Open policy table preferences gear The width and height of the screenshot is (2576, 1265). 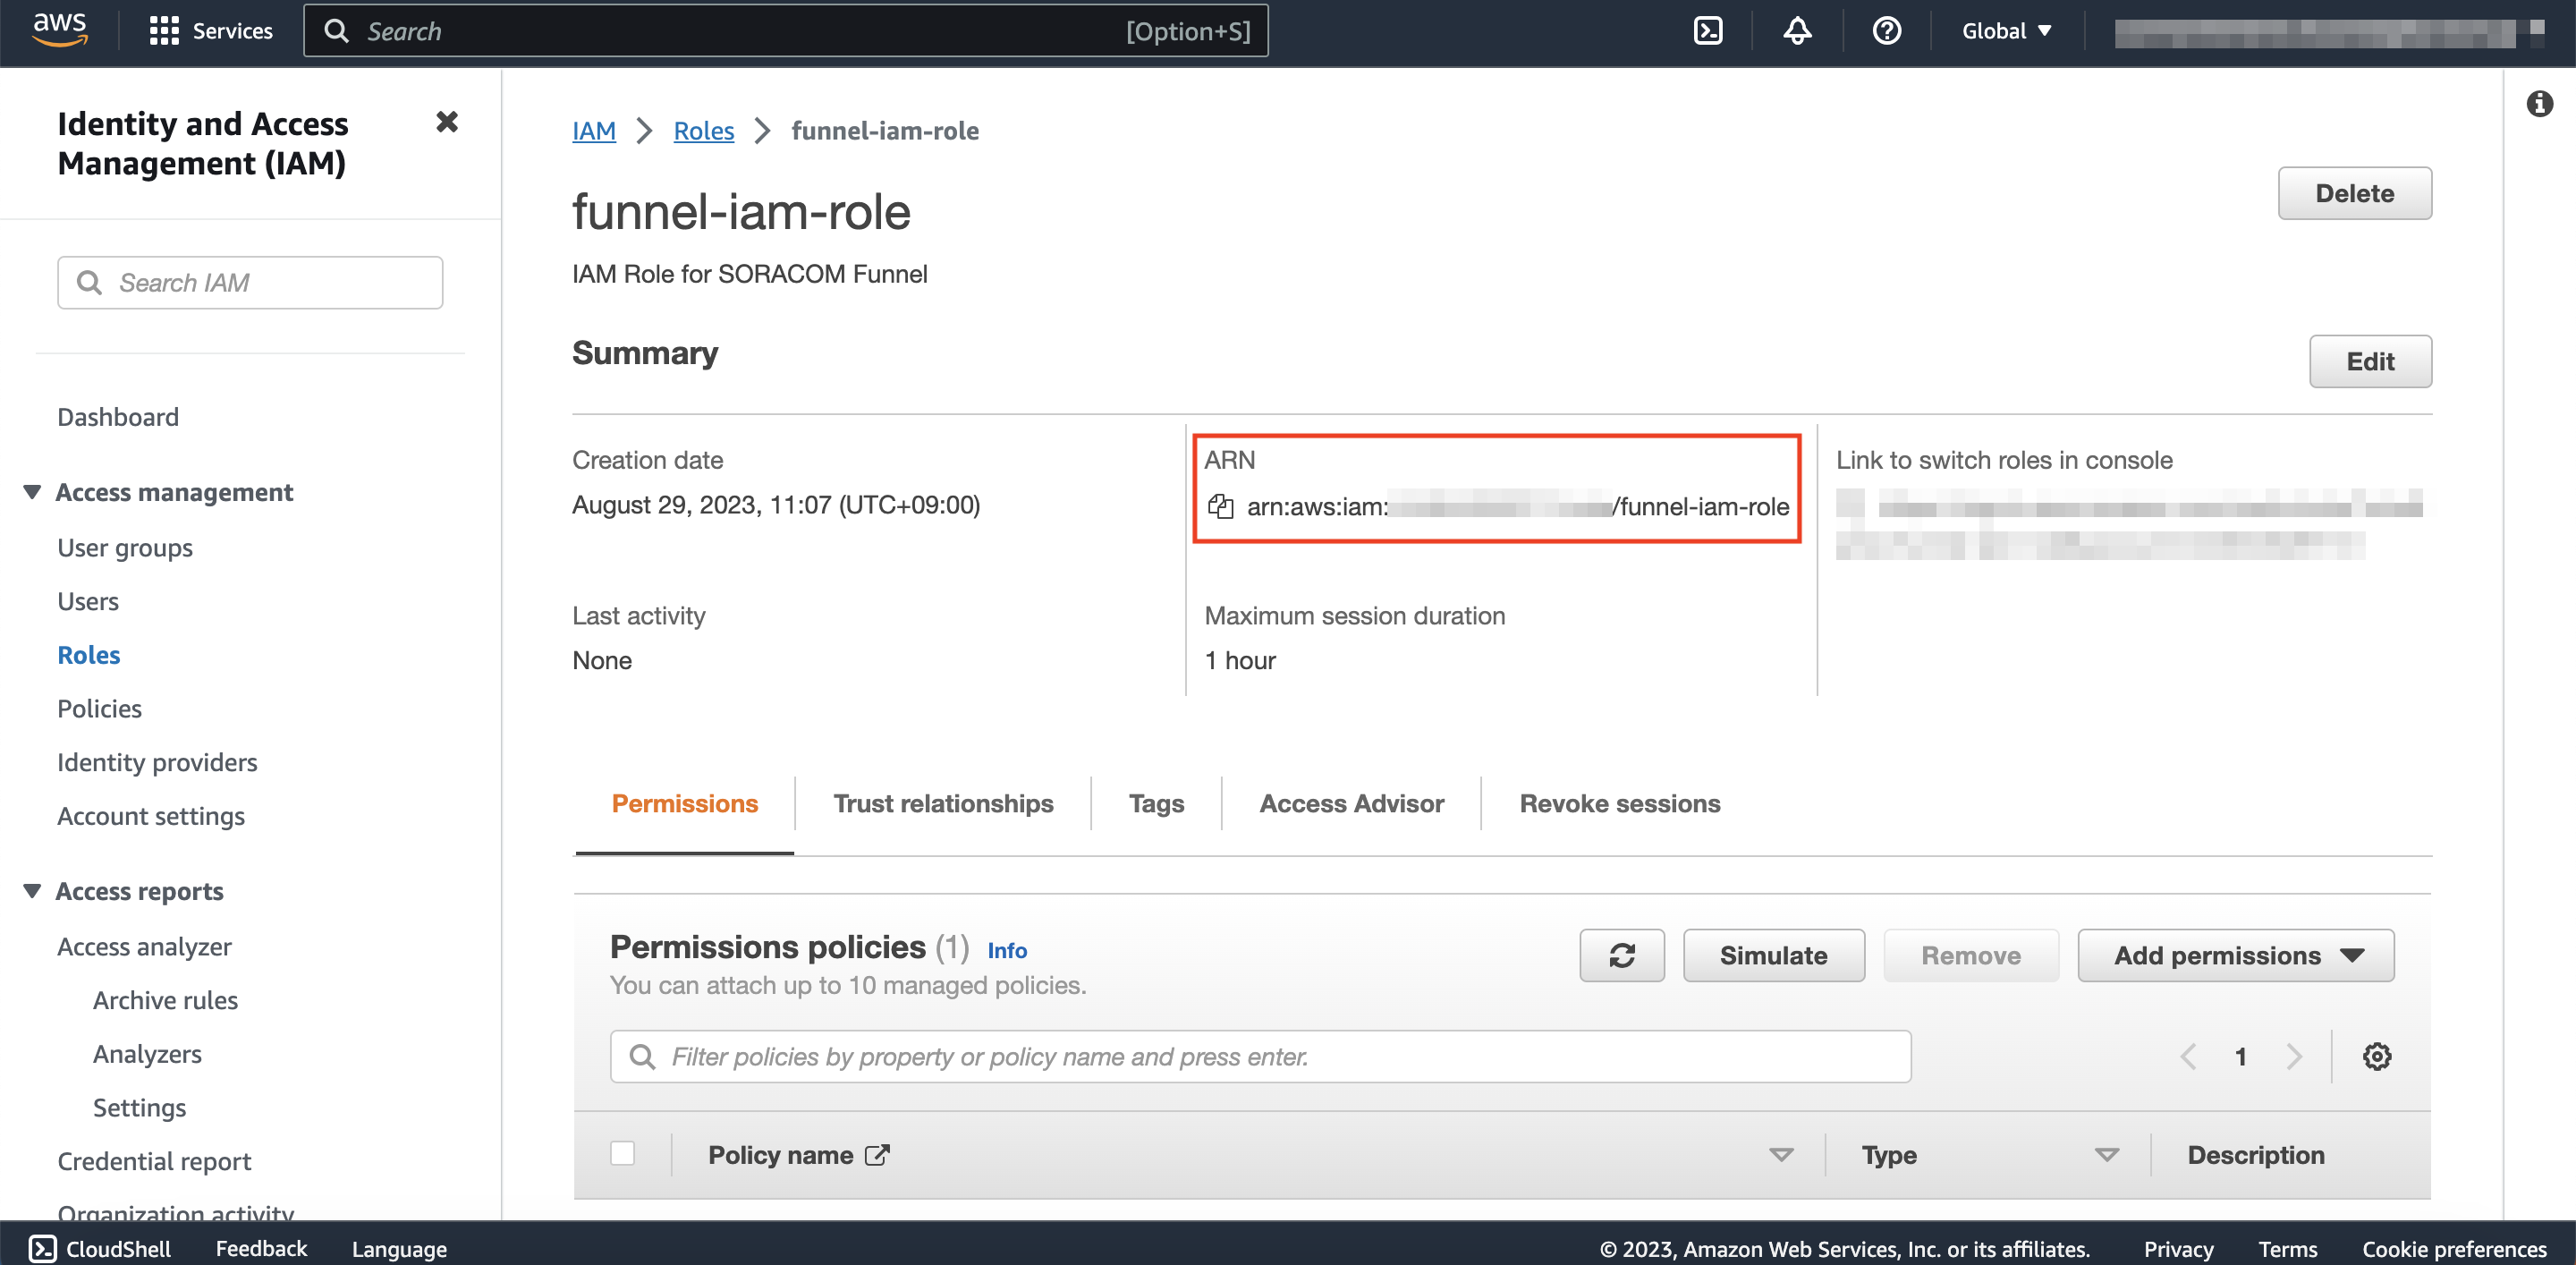pyautogui.click(x=2376, y=1056)
